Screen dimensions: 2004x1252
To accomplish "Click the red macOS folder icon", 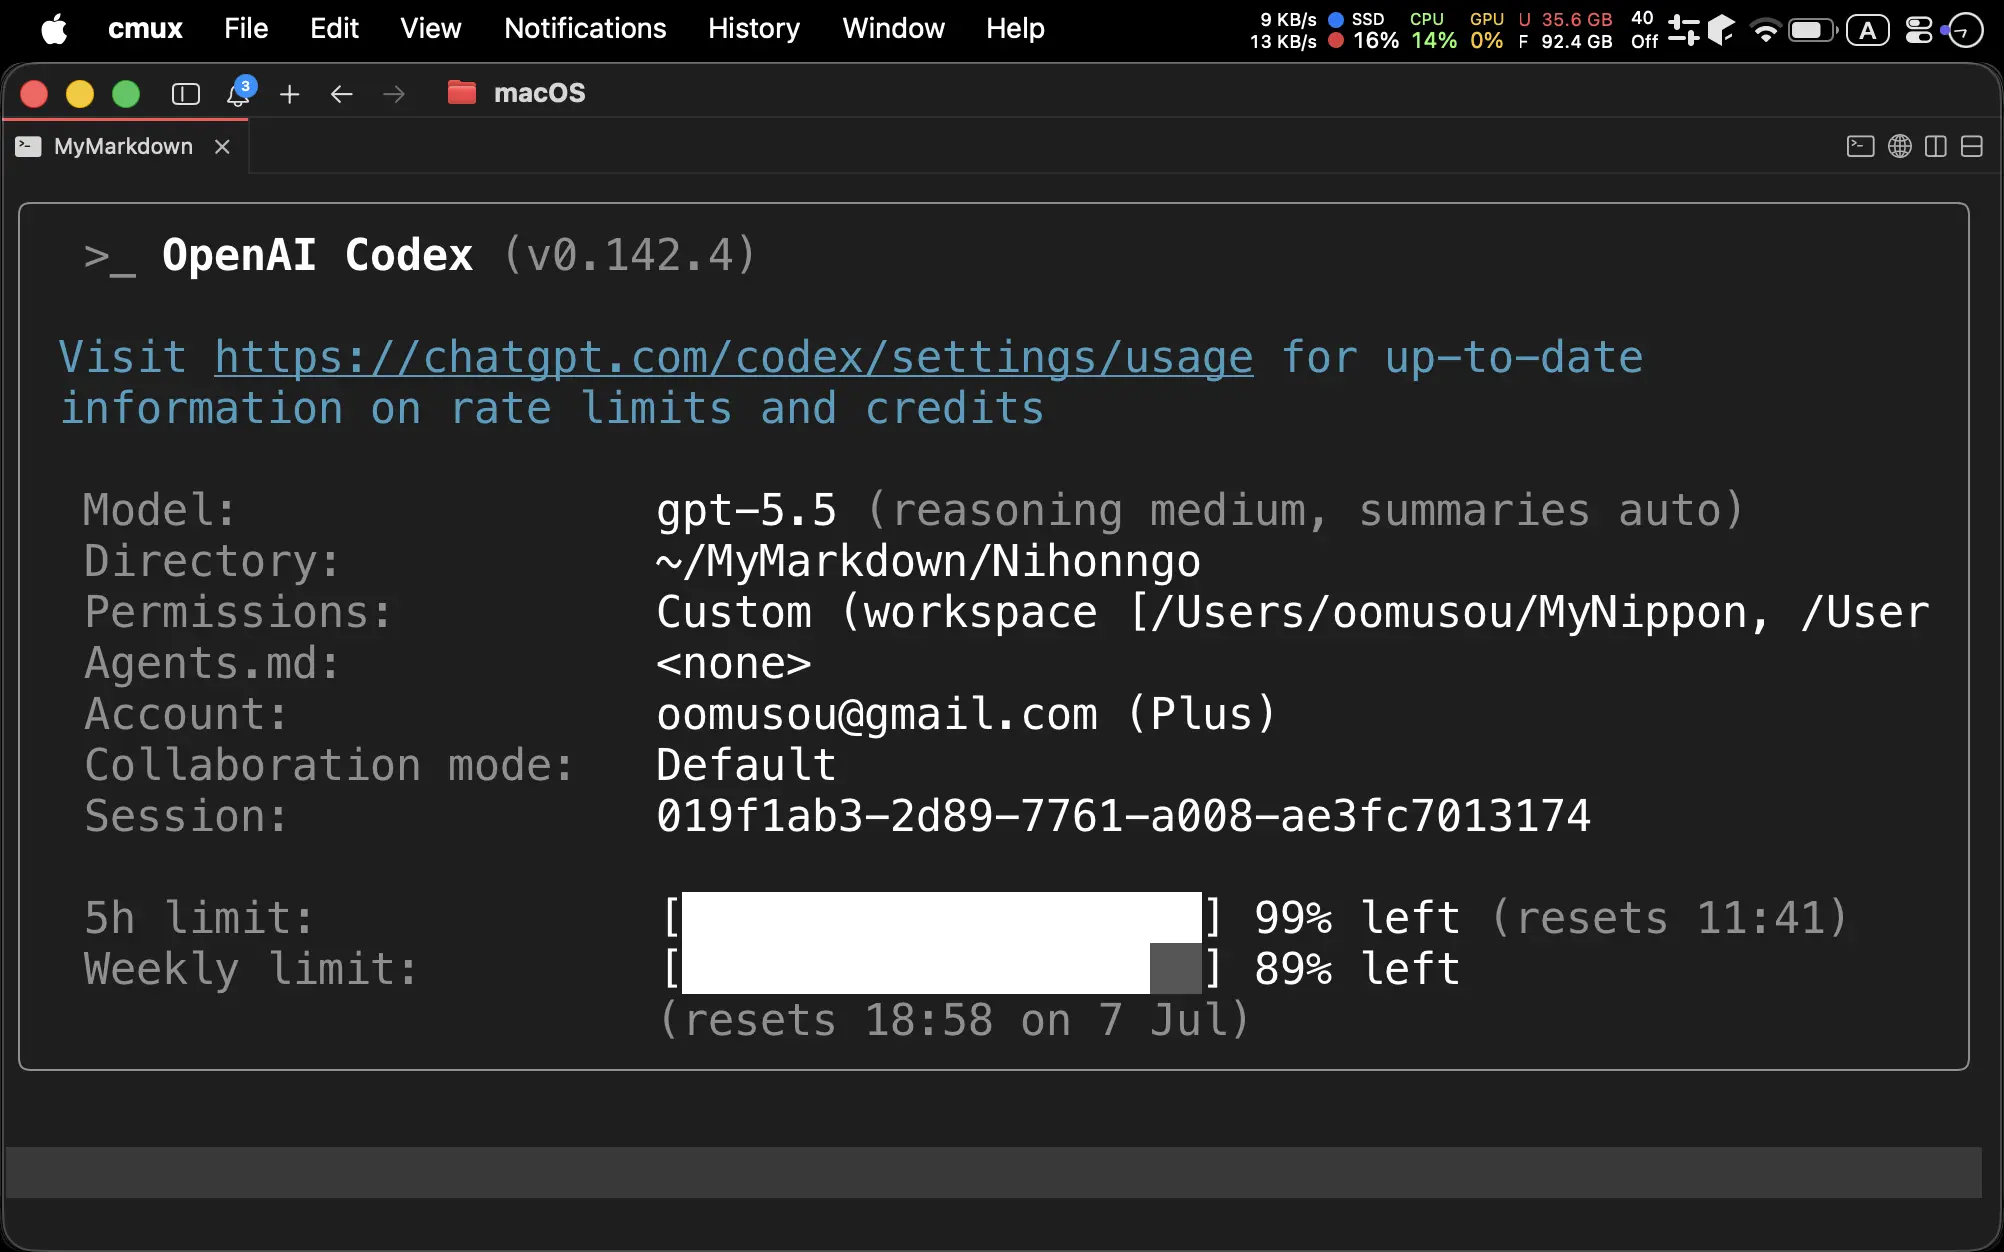I will 462,93.
